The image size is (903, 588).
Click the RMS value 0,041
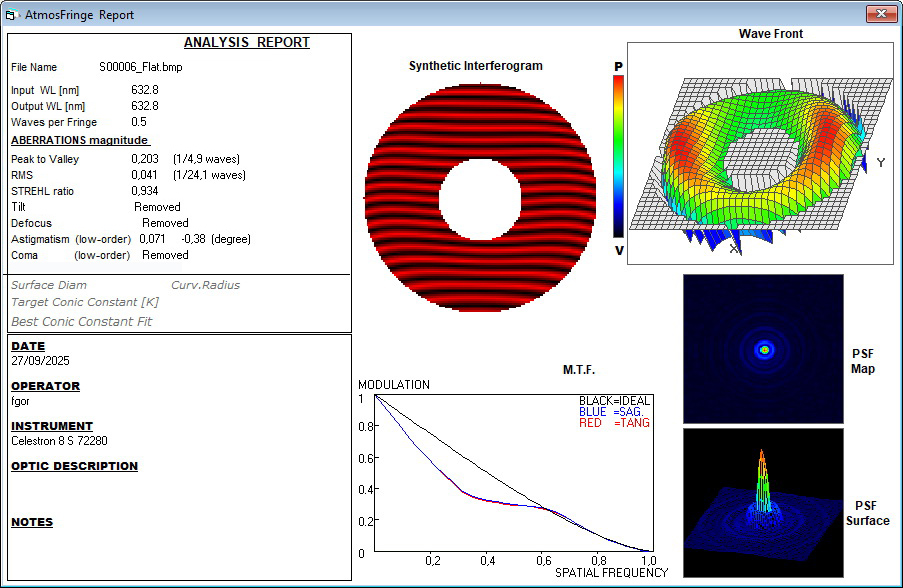pyautogui.click(x=145, y=175)
